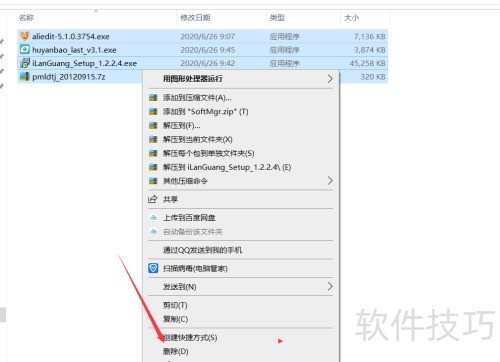Viewport: 500px width, 362px height.
Task: Select the file name iLanGuang_Setup_1.2.2.4.exe
Action: pos(84,63)
